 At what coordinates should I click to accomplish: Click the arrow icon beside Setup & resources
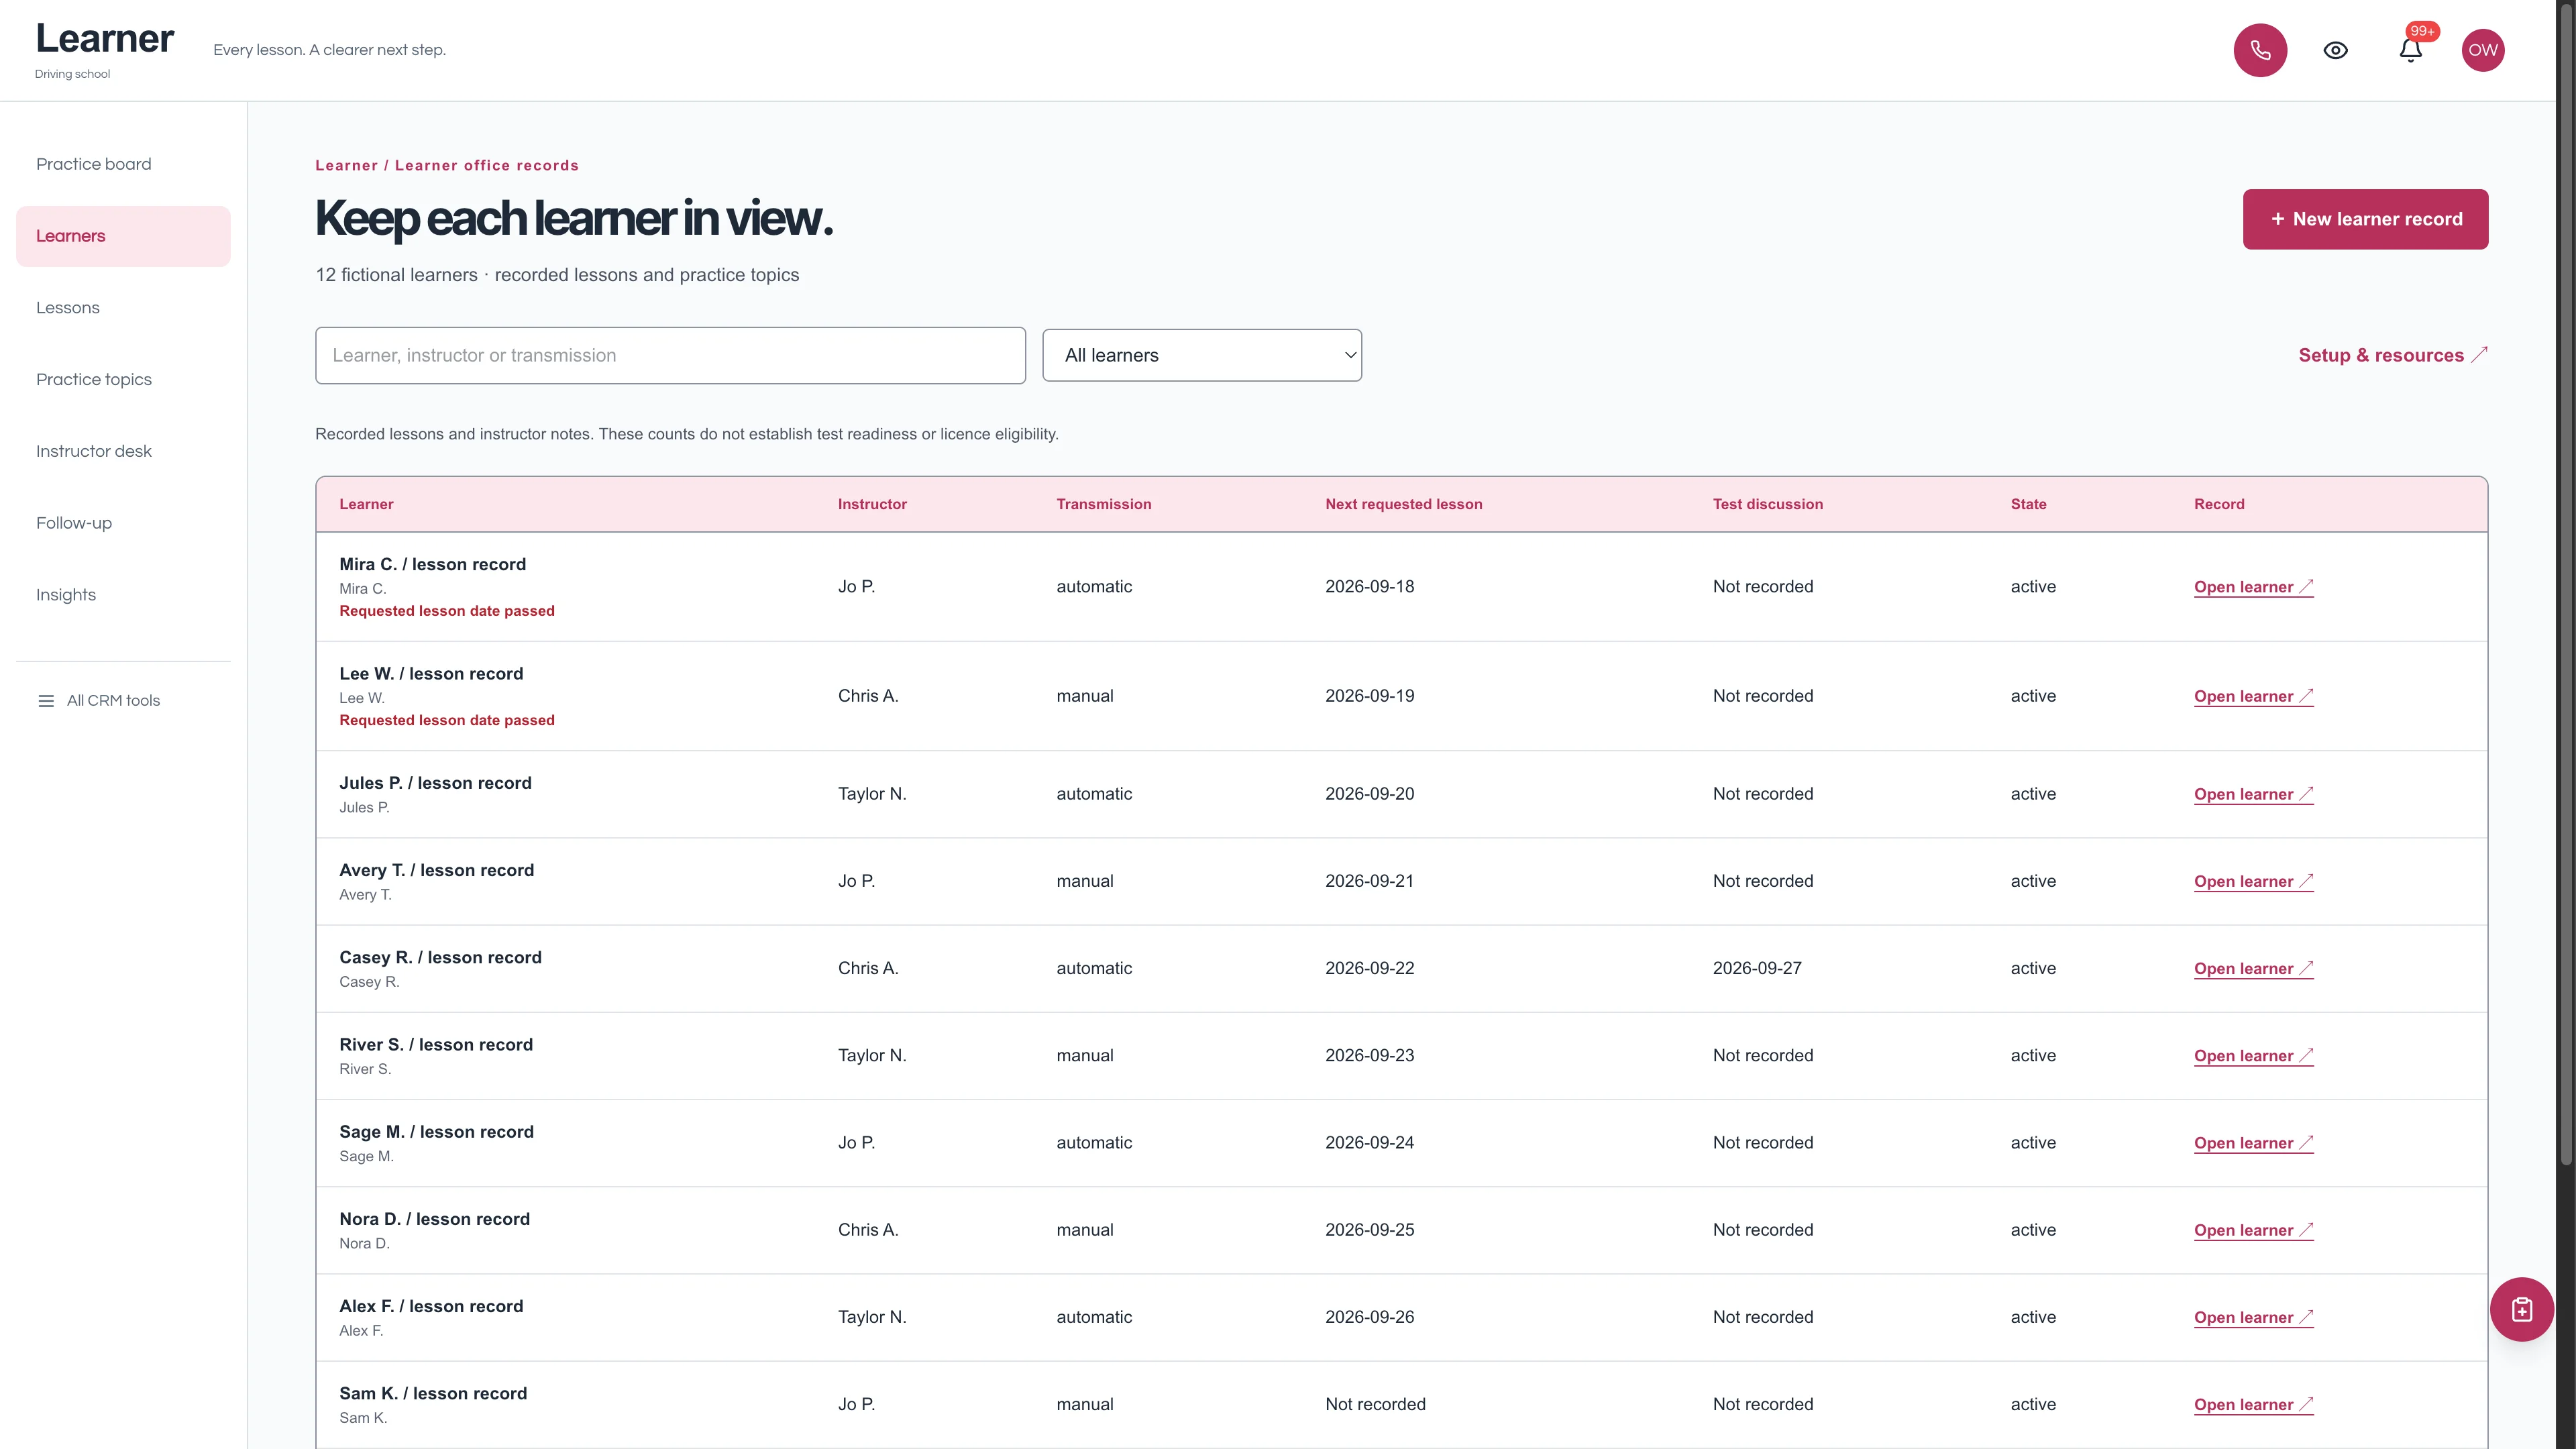2479,355
